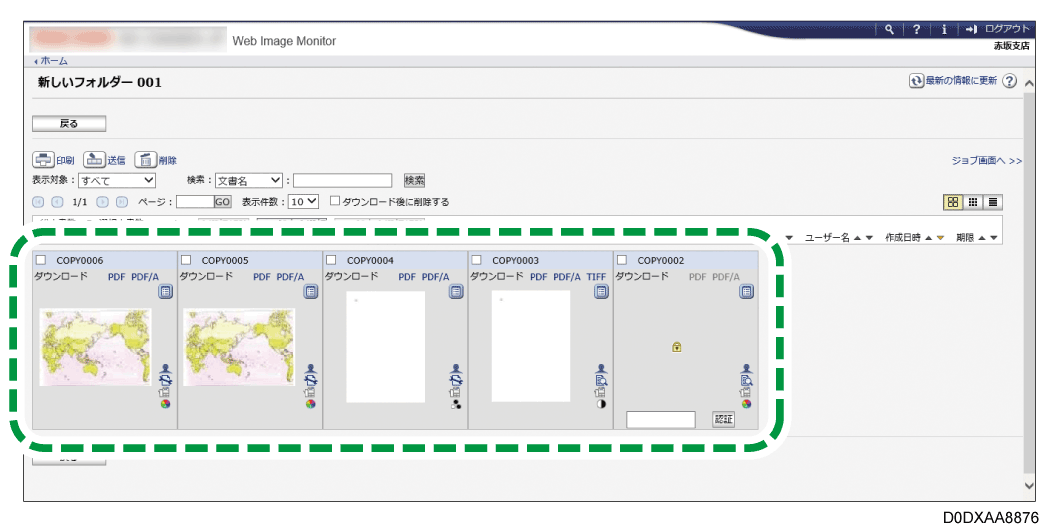The image size is (1044, 528).
Task: Select the COPY0004 checkbox
Action: tap(332, 261)
